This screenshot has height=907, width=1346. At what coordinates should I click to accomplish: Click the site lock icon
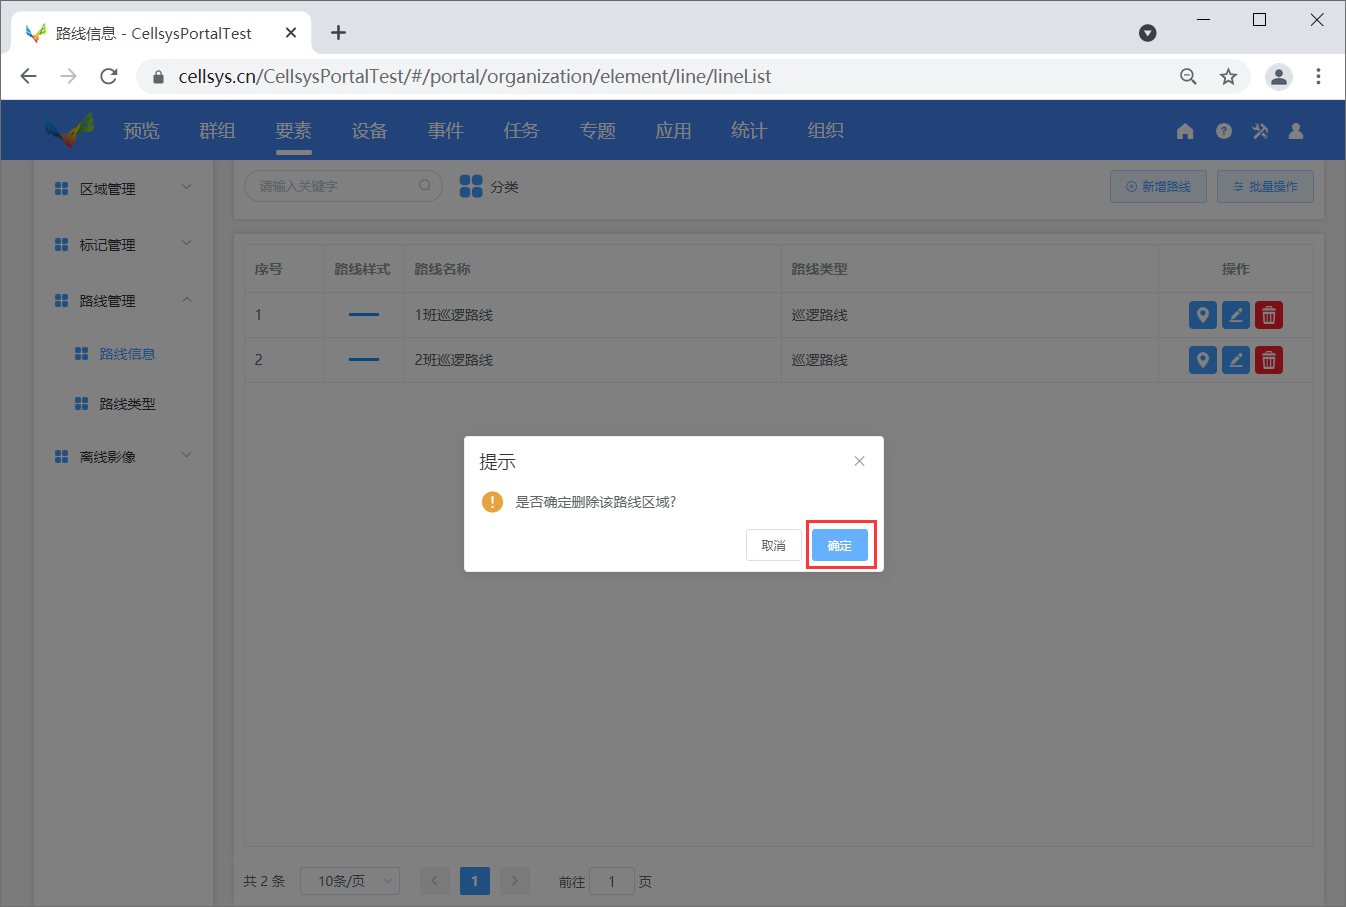pyautogui.click(x=157, y=76)
